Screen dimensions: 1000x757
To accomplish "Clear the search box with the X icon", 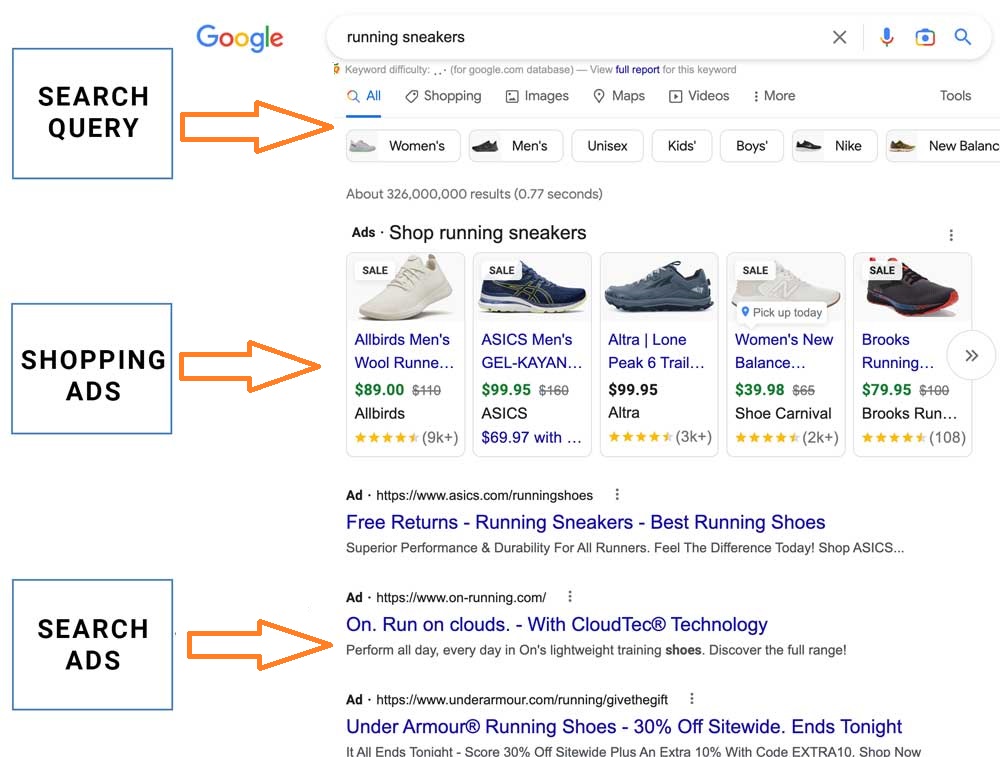I will pos(839,38).
